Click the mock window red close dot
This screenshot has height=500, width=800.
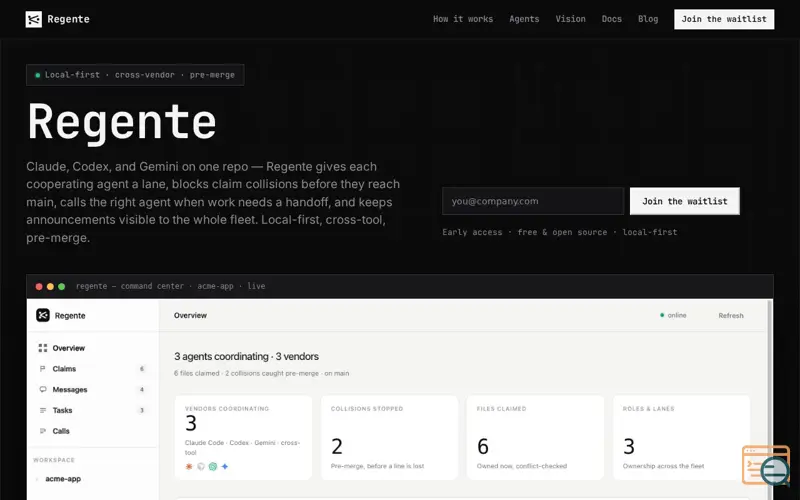(39, 286)
